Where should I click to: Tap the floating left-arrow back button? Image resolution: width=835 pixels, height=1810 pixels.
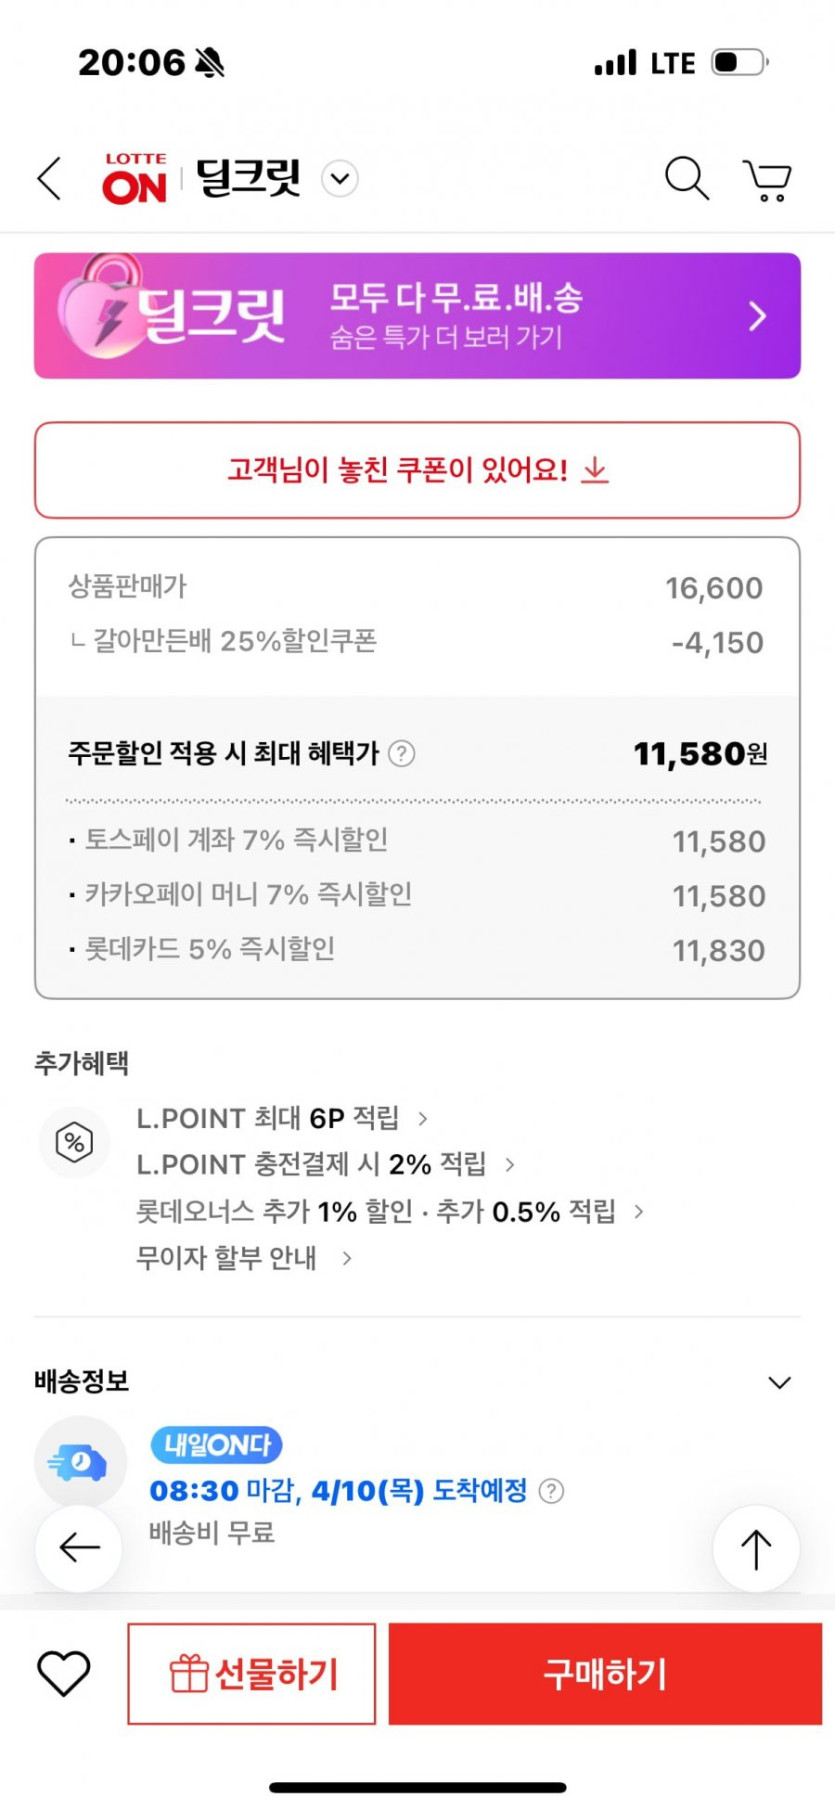(79, 1548)
